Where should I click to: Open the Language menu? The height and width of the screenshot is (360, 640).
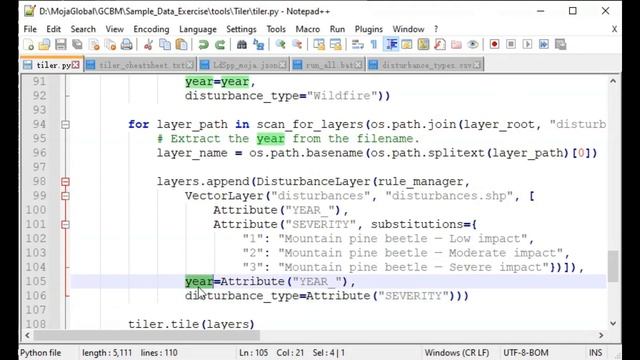pyautogui.click(x=198, y=29)
